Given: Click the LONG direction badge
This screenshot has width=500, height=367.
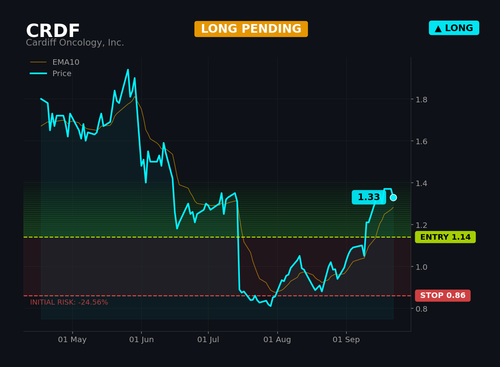Looking at the screenshot, I should (x=454, y=28).
